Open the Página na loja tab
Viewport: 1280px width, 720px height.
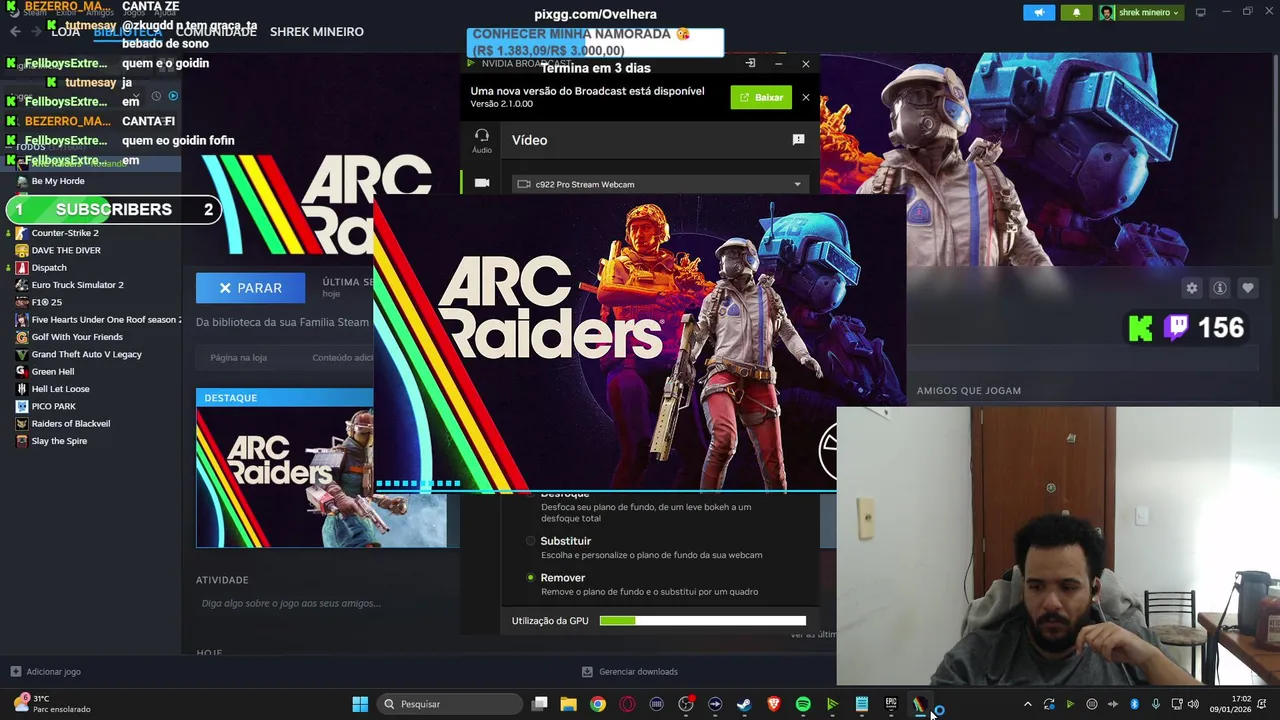click(x=238, y=358)
